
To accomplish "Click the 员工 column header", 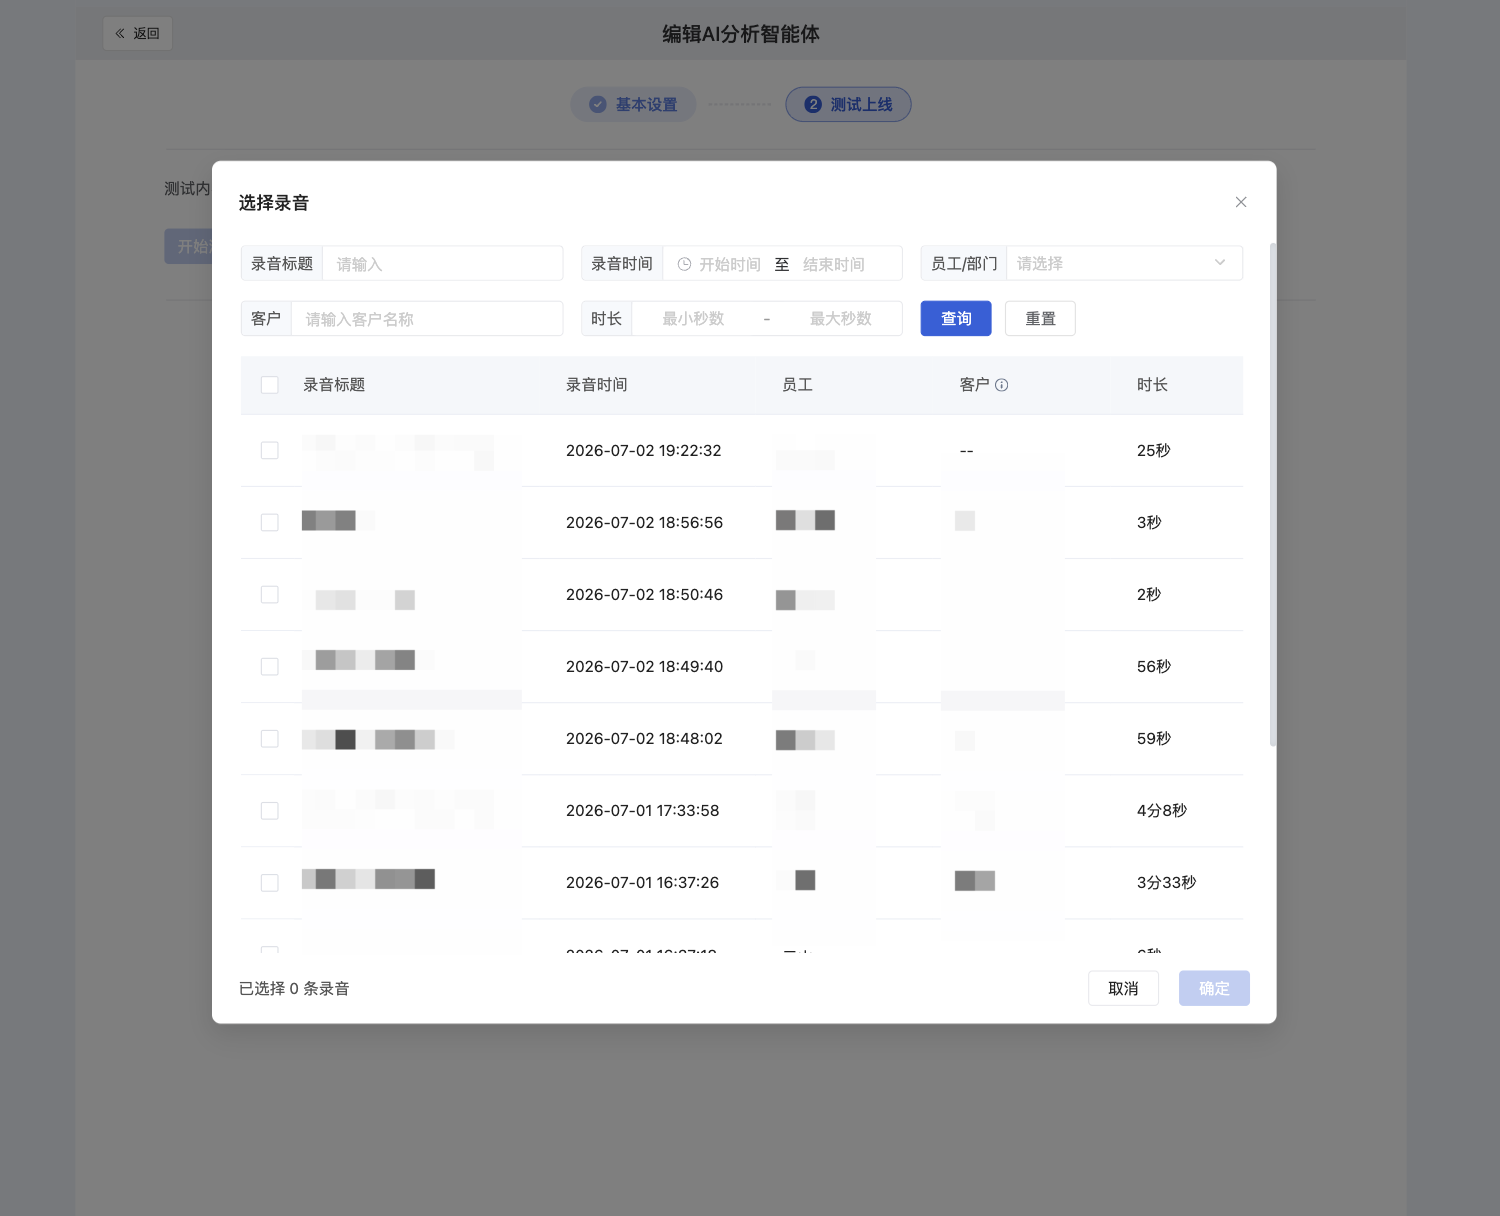I will click(x=797, y=385).
